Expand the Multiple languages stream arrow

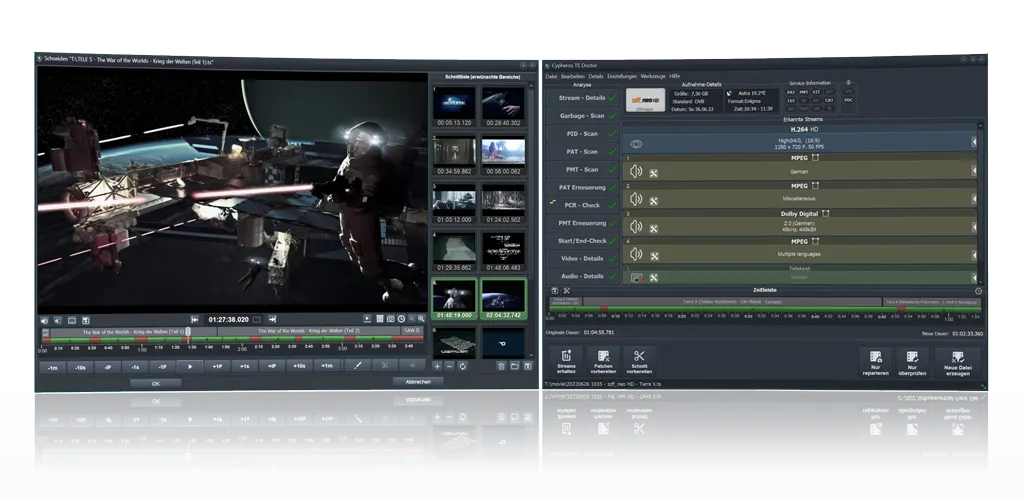point(974,256)
